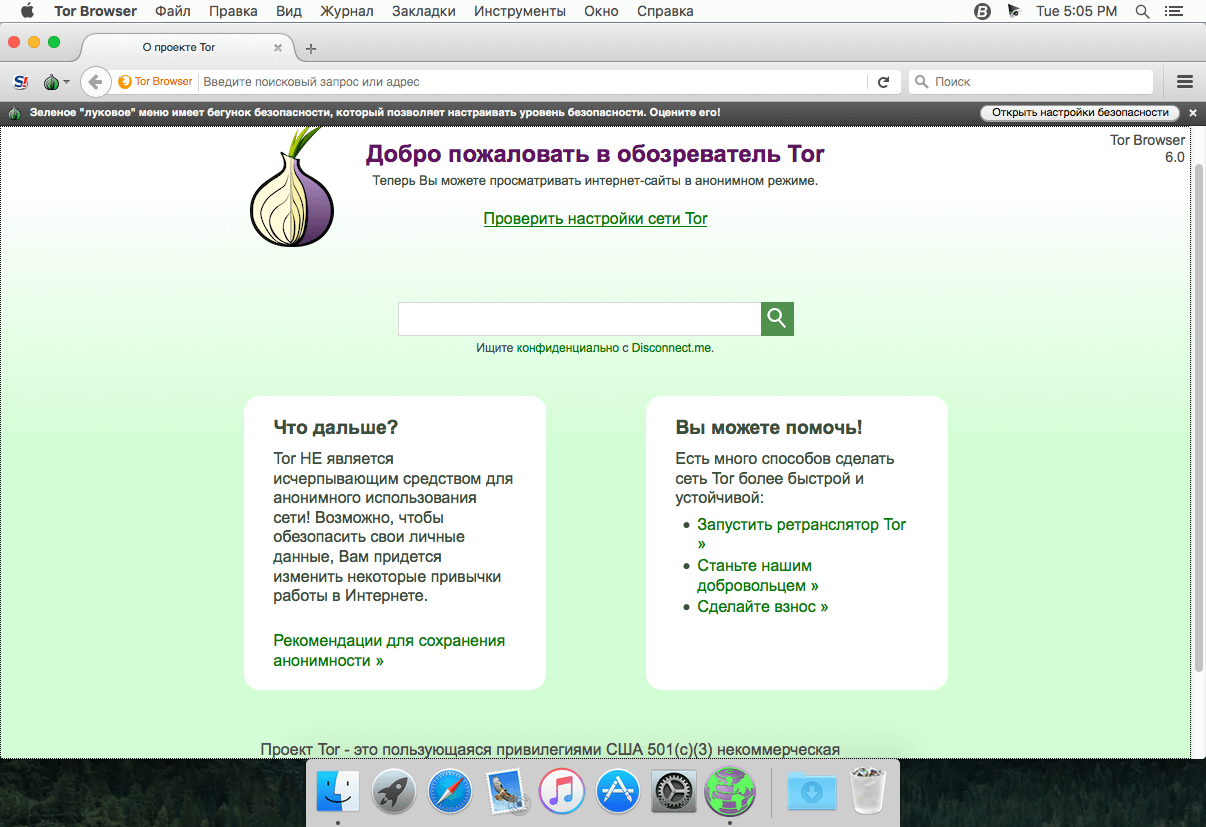Open Spotlight search in menu bar
This screenshot has width=1206, height=827.
pos(1142,11)
